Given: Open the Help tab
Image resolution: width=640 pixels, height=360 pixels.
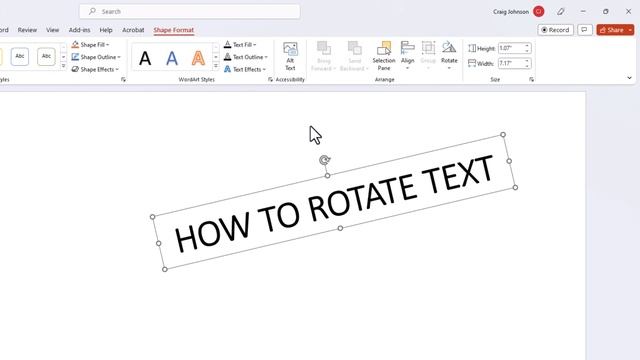Looking at the screenshot, I should point(106,30).
